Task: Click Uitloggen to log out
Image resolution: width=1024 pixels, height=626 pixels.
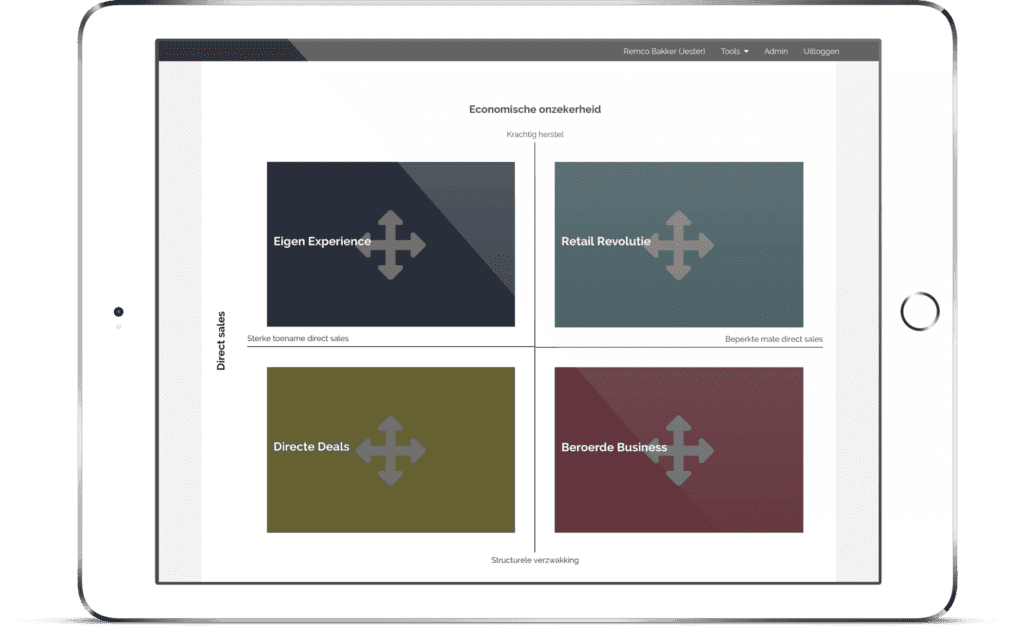Action: (821, 51)
